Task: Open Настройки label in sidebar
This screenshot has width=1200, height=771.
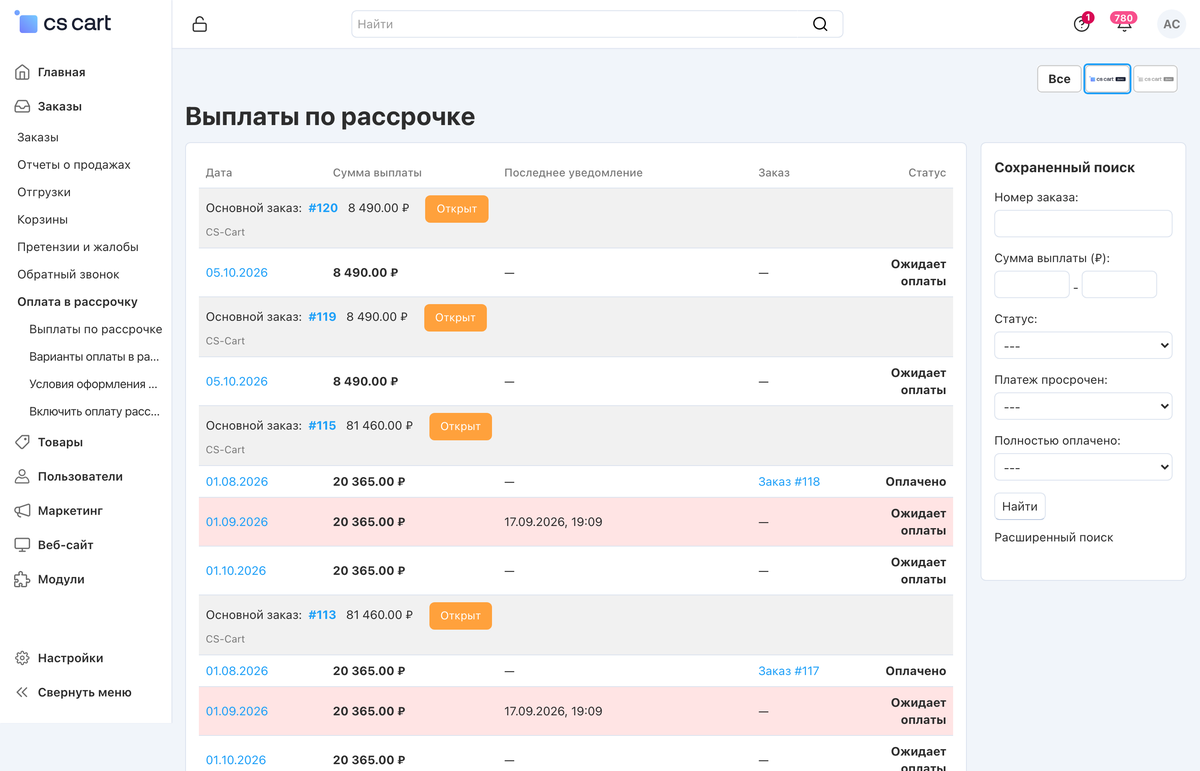Action: coord(70,658)
